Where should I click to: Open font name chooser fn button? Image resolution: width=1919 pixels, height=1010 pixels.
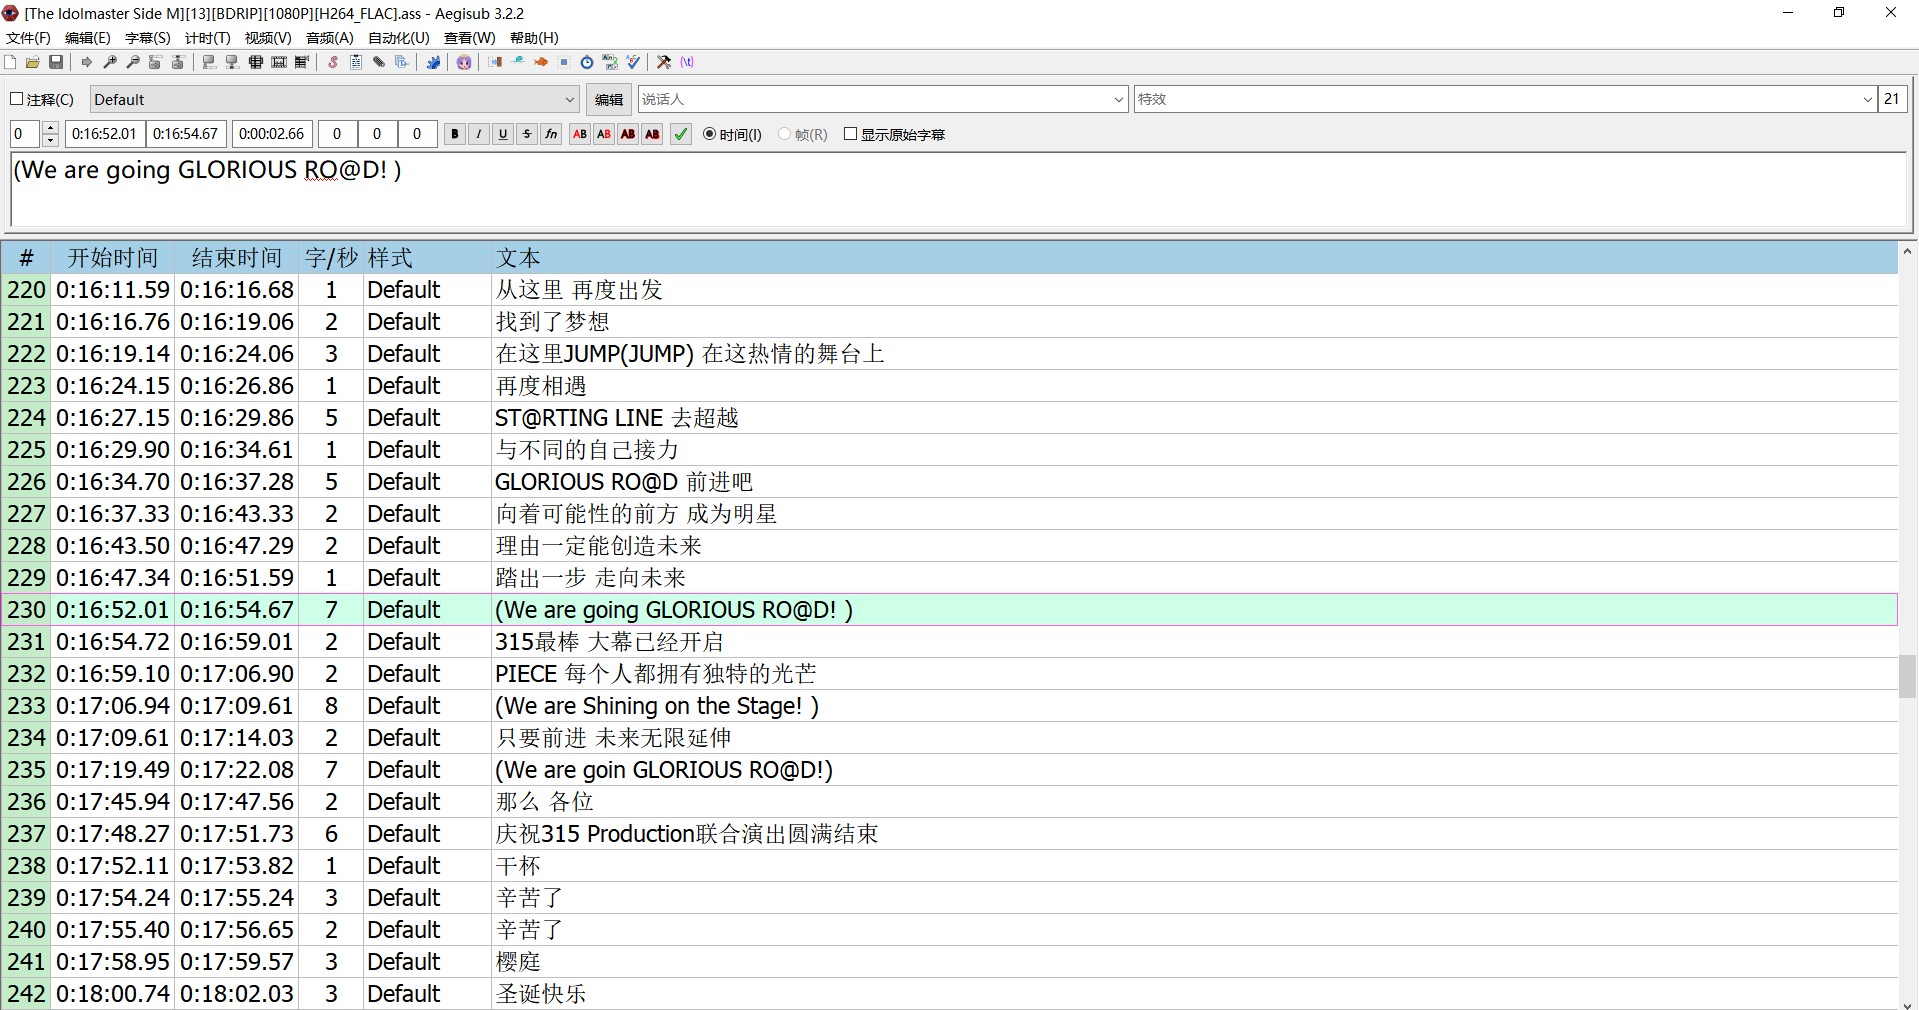[551, 134]
